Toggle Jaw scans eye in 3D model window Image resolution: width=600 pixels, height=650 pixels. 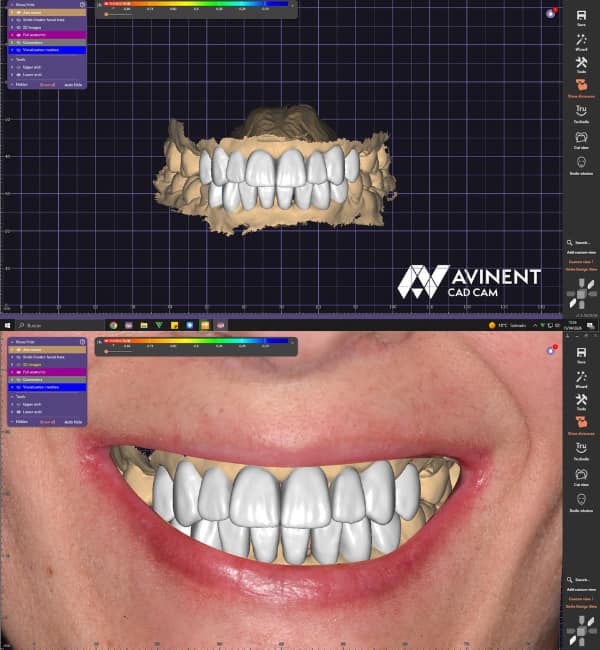19,12
